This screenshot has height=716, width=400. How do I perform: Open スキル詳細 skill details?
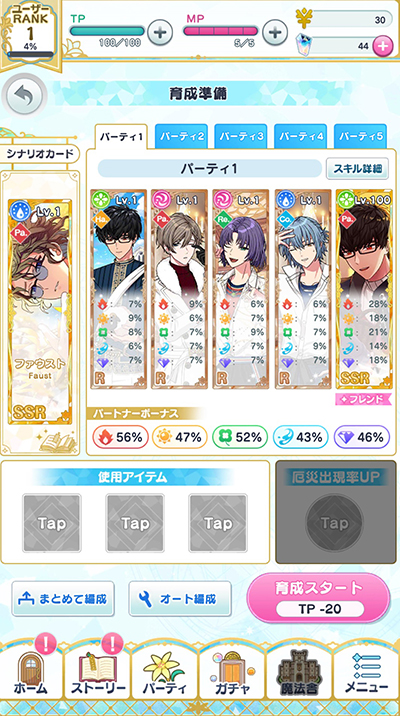pyautogui.click(x=357, y=169)
